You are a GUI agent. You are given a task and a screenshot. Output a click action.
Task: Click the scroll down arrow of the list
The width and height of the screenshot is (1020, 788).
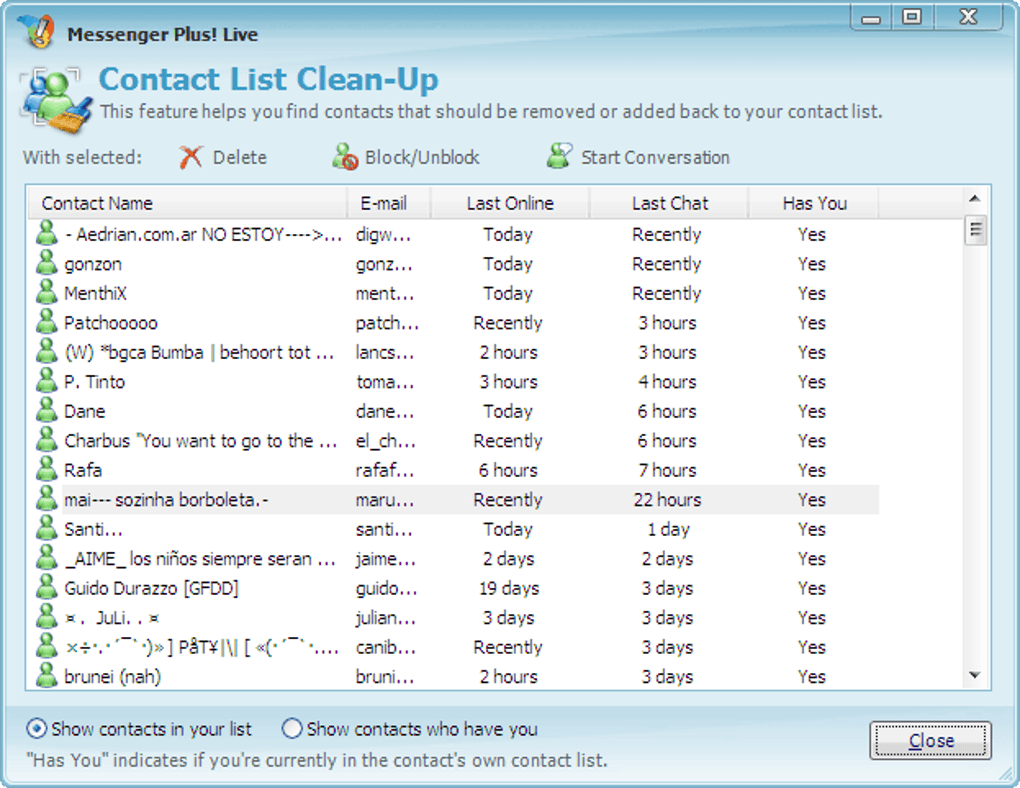(974, 675)
